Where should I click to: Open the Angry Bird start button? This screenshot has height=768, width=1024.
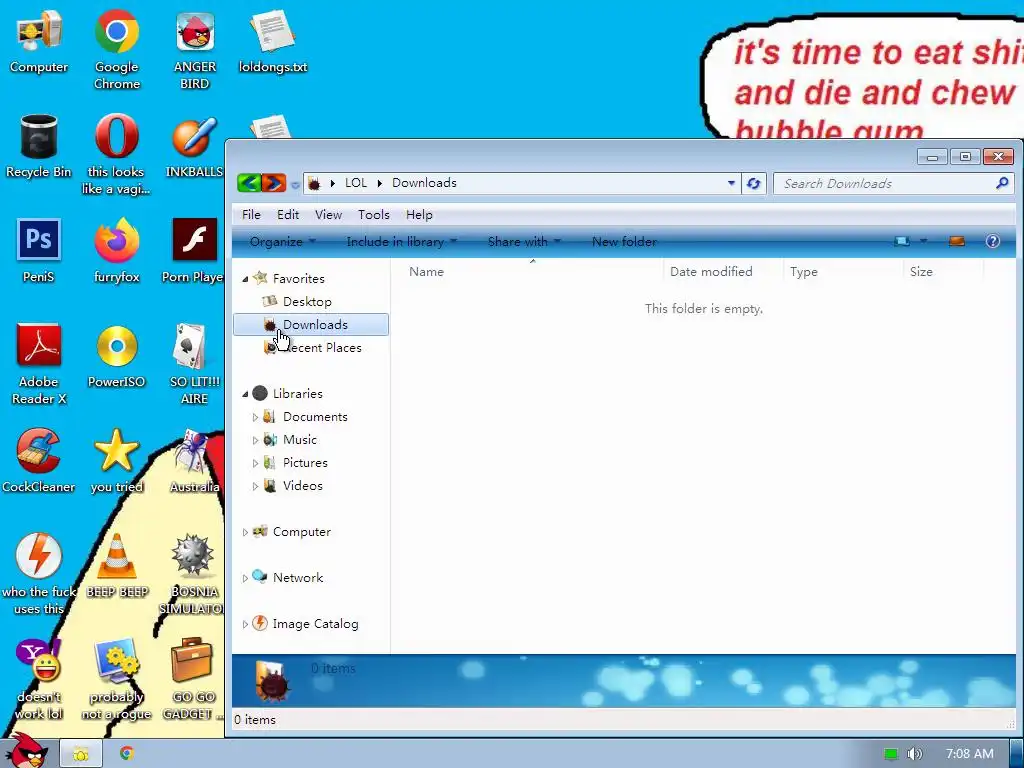[26, 751]
